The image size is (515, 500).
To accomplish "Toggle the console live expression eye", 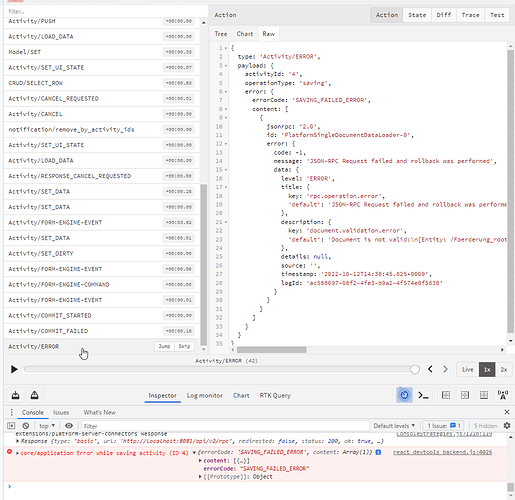I will 69,426.
